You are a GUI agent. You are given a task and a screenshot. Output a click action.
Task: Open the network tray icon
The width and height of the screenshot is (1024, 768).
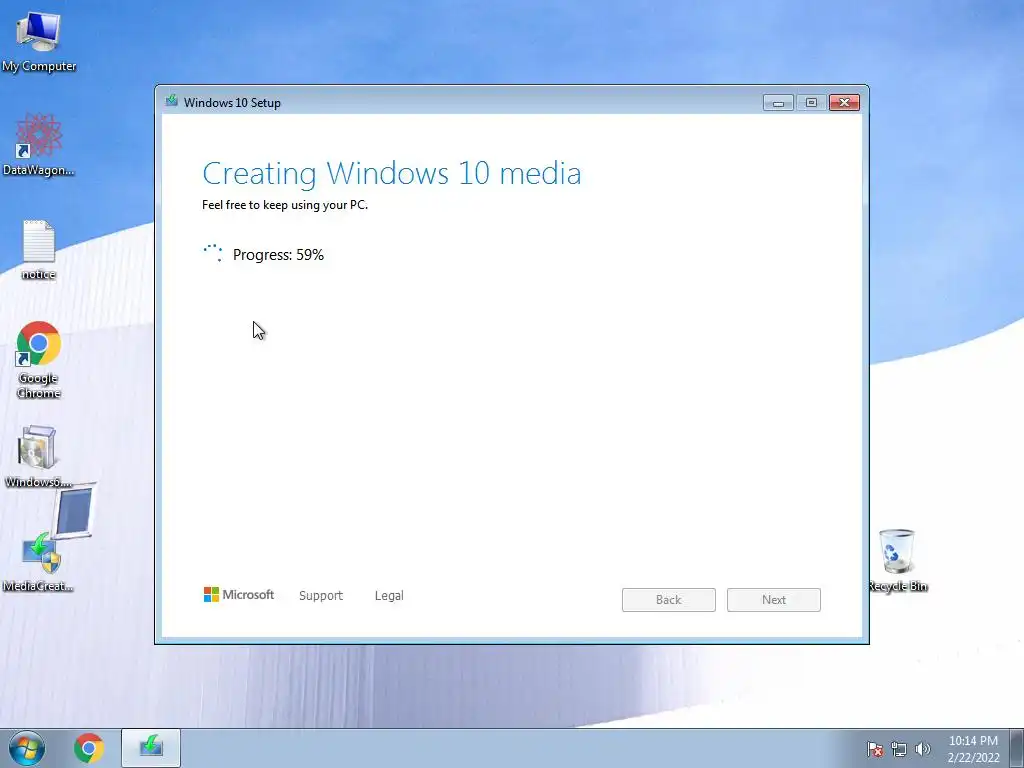(x=899, y=749)
